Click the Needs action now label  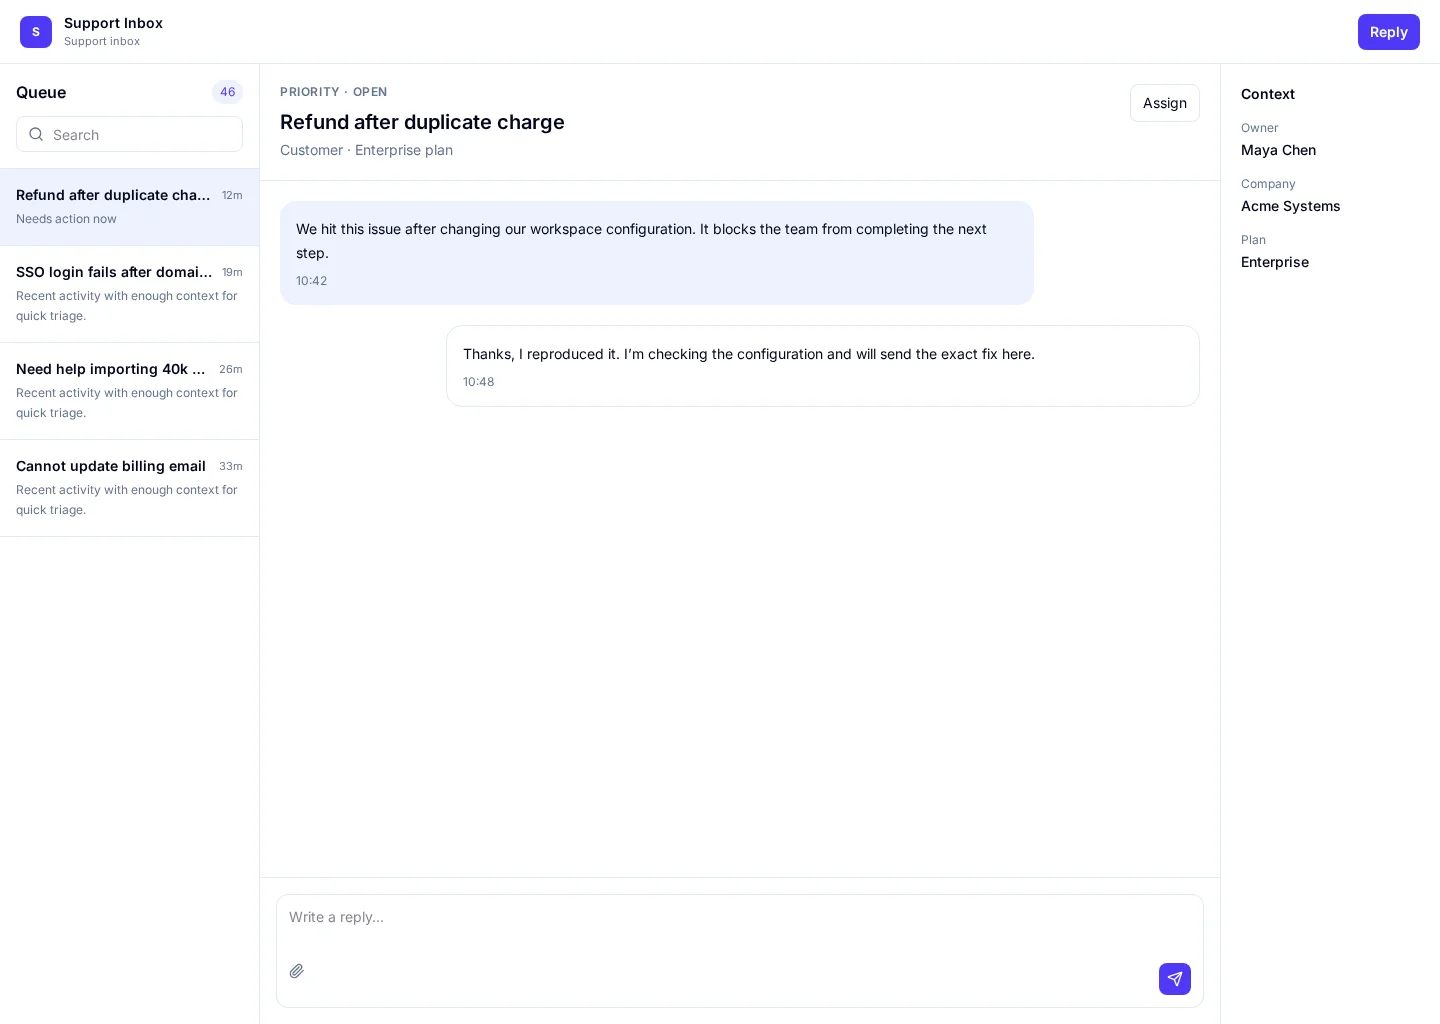click(66, 219)
